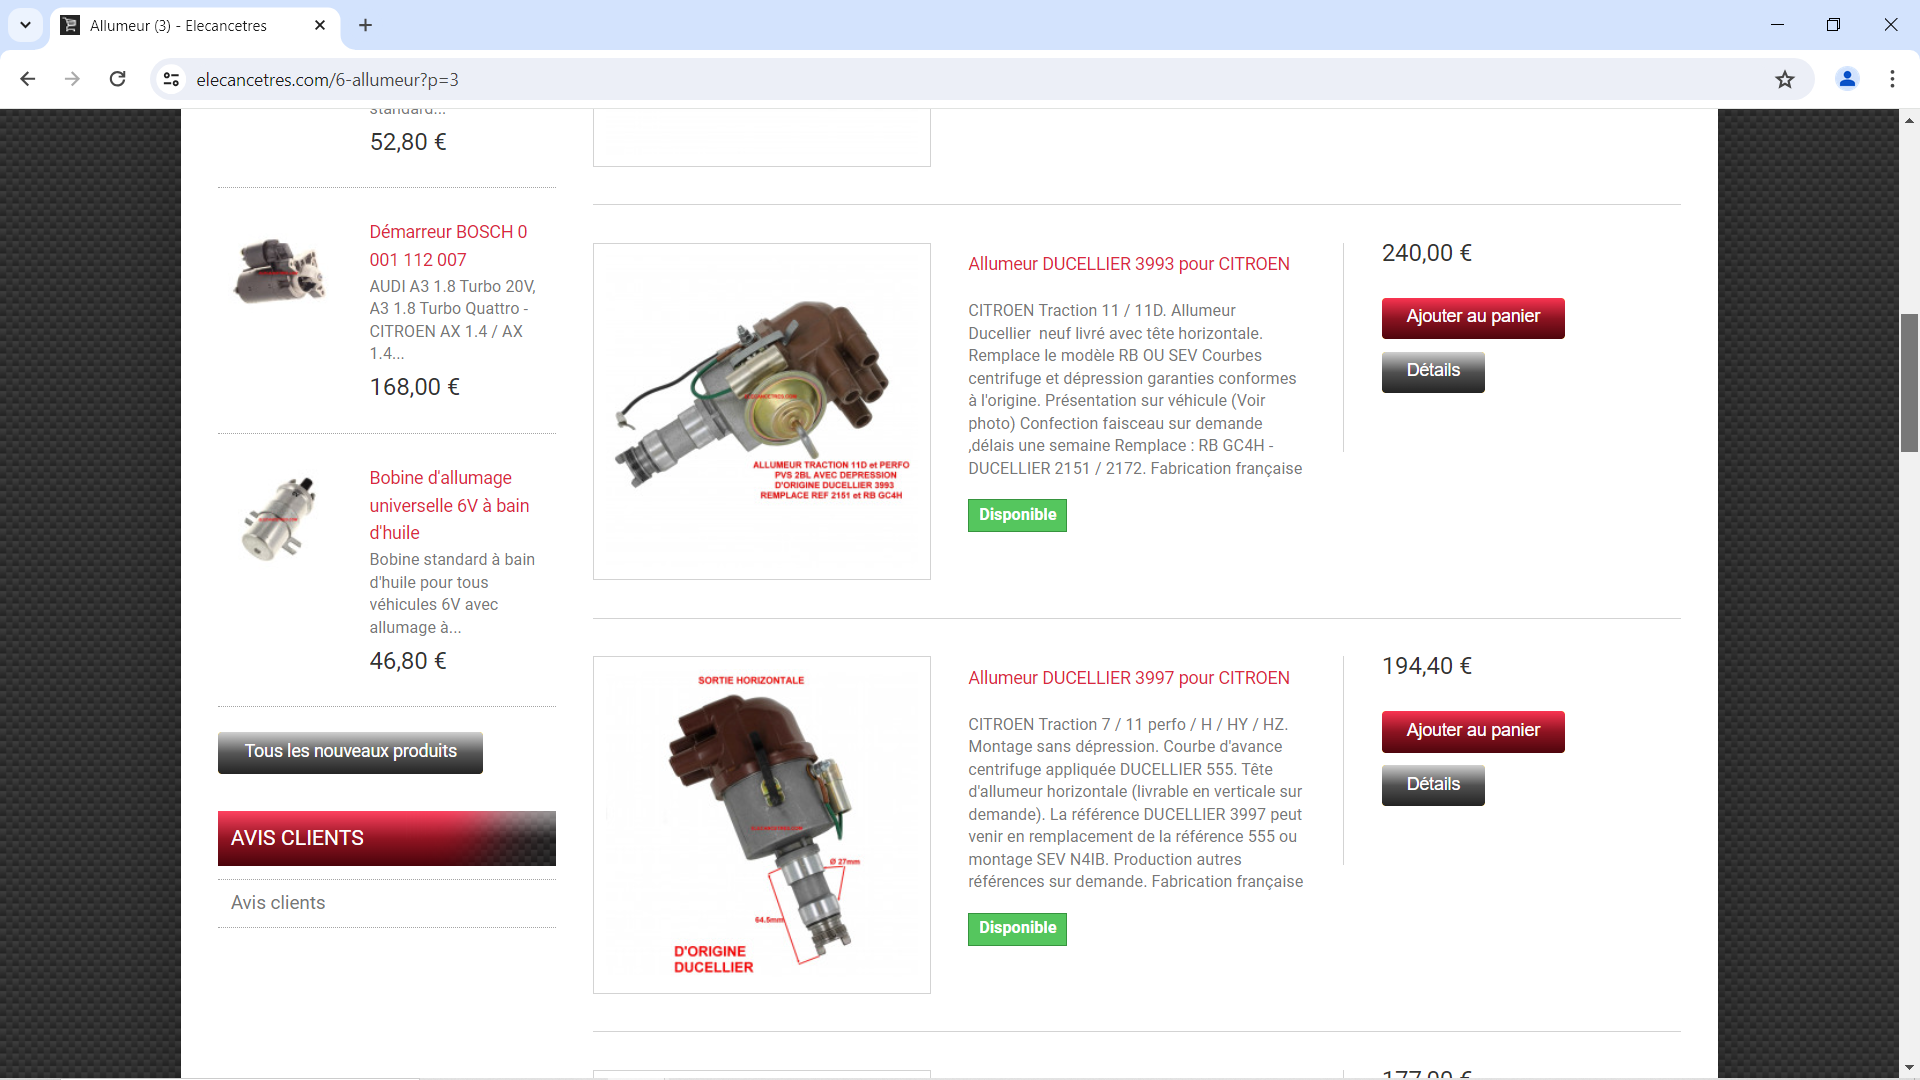Click the scrollbar down arrow

[1909, 1067]
